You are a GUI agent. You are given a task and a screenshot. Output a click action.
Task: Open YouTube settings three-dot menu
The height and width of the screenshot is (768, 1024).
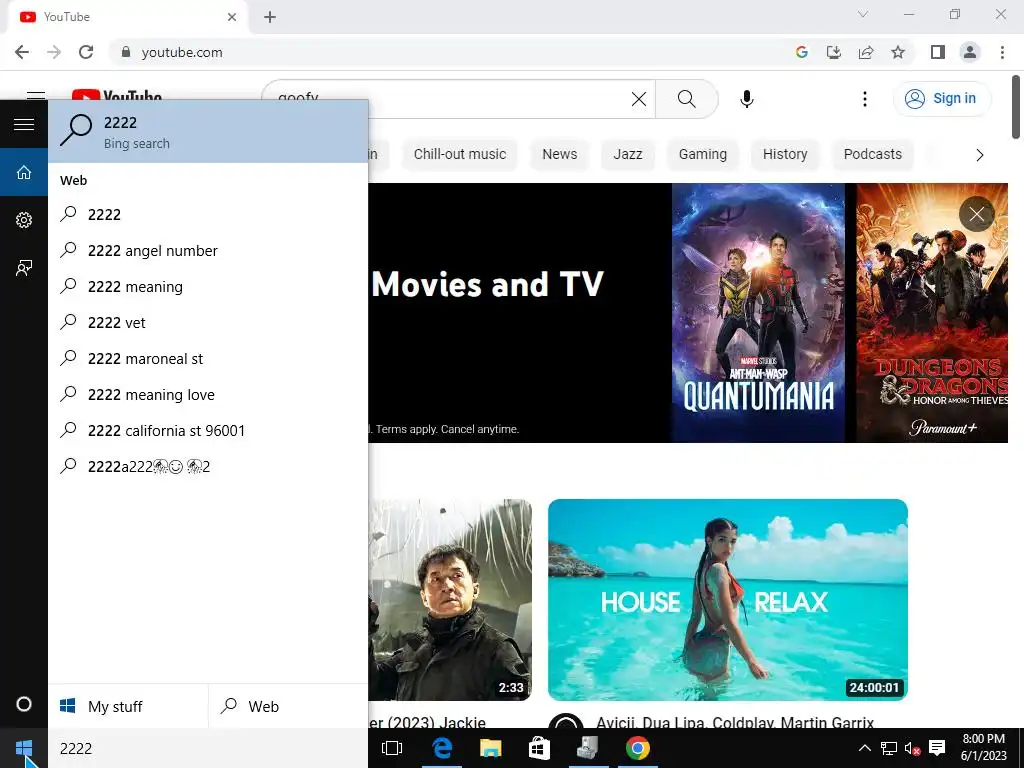click(865, 99)
